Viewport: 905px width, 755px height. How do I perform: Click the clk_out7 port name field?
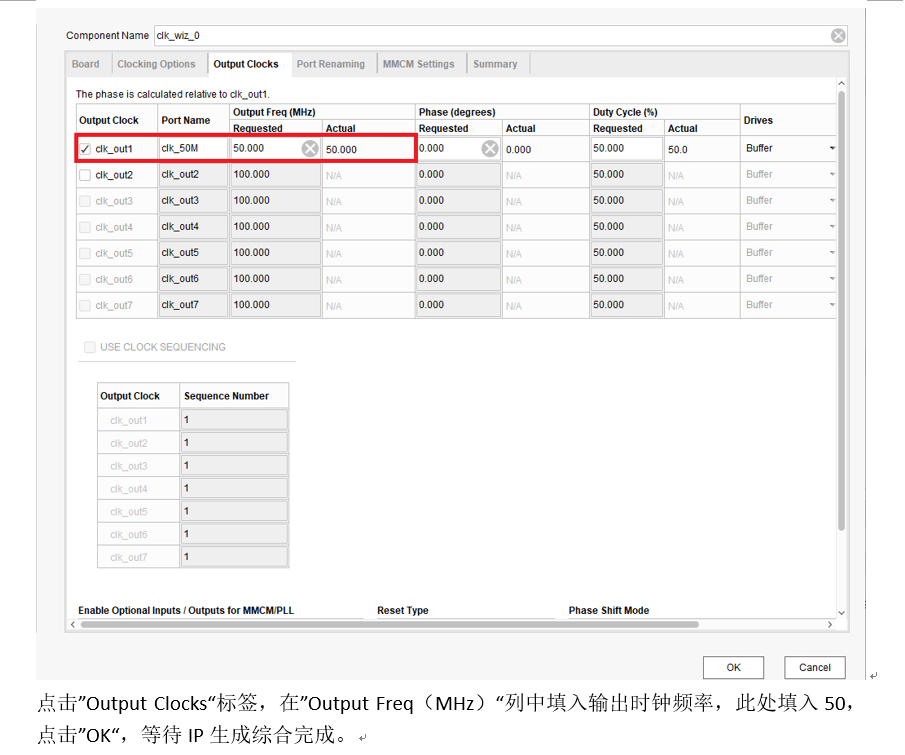[x=193, y=305]
